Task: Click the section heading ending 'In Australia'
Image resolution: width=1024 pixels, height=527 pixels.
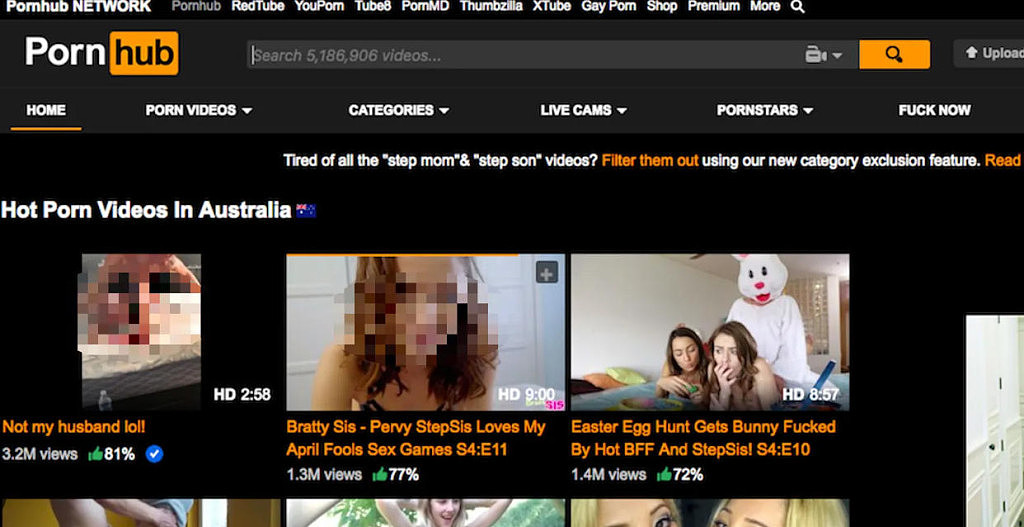Action: point(146,210)
